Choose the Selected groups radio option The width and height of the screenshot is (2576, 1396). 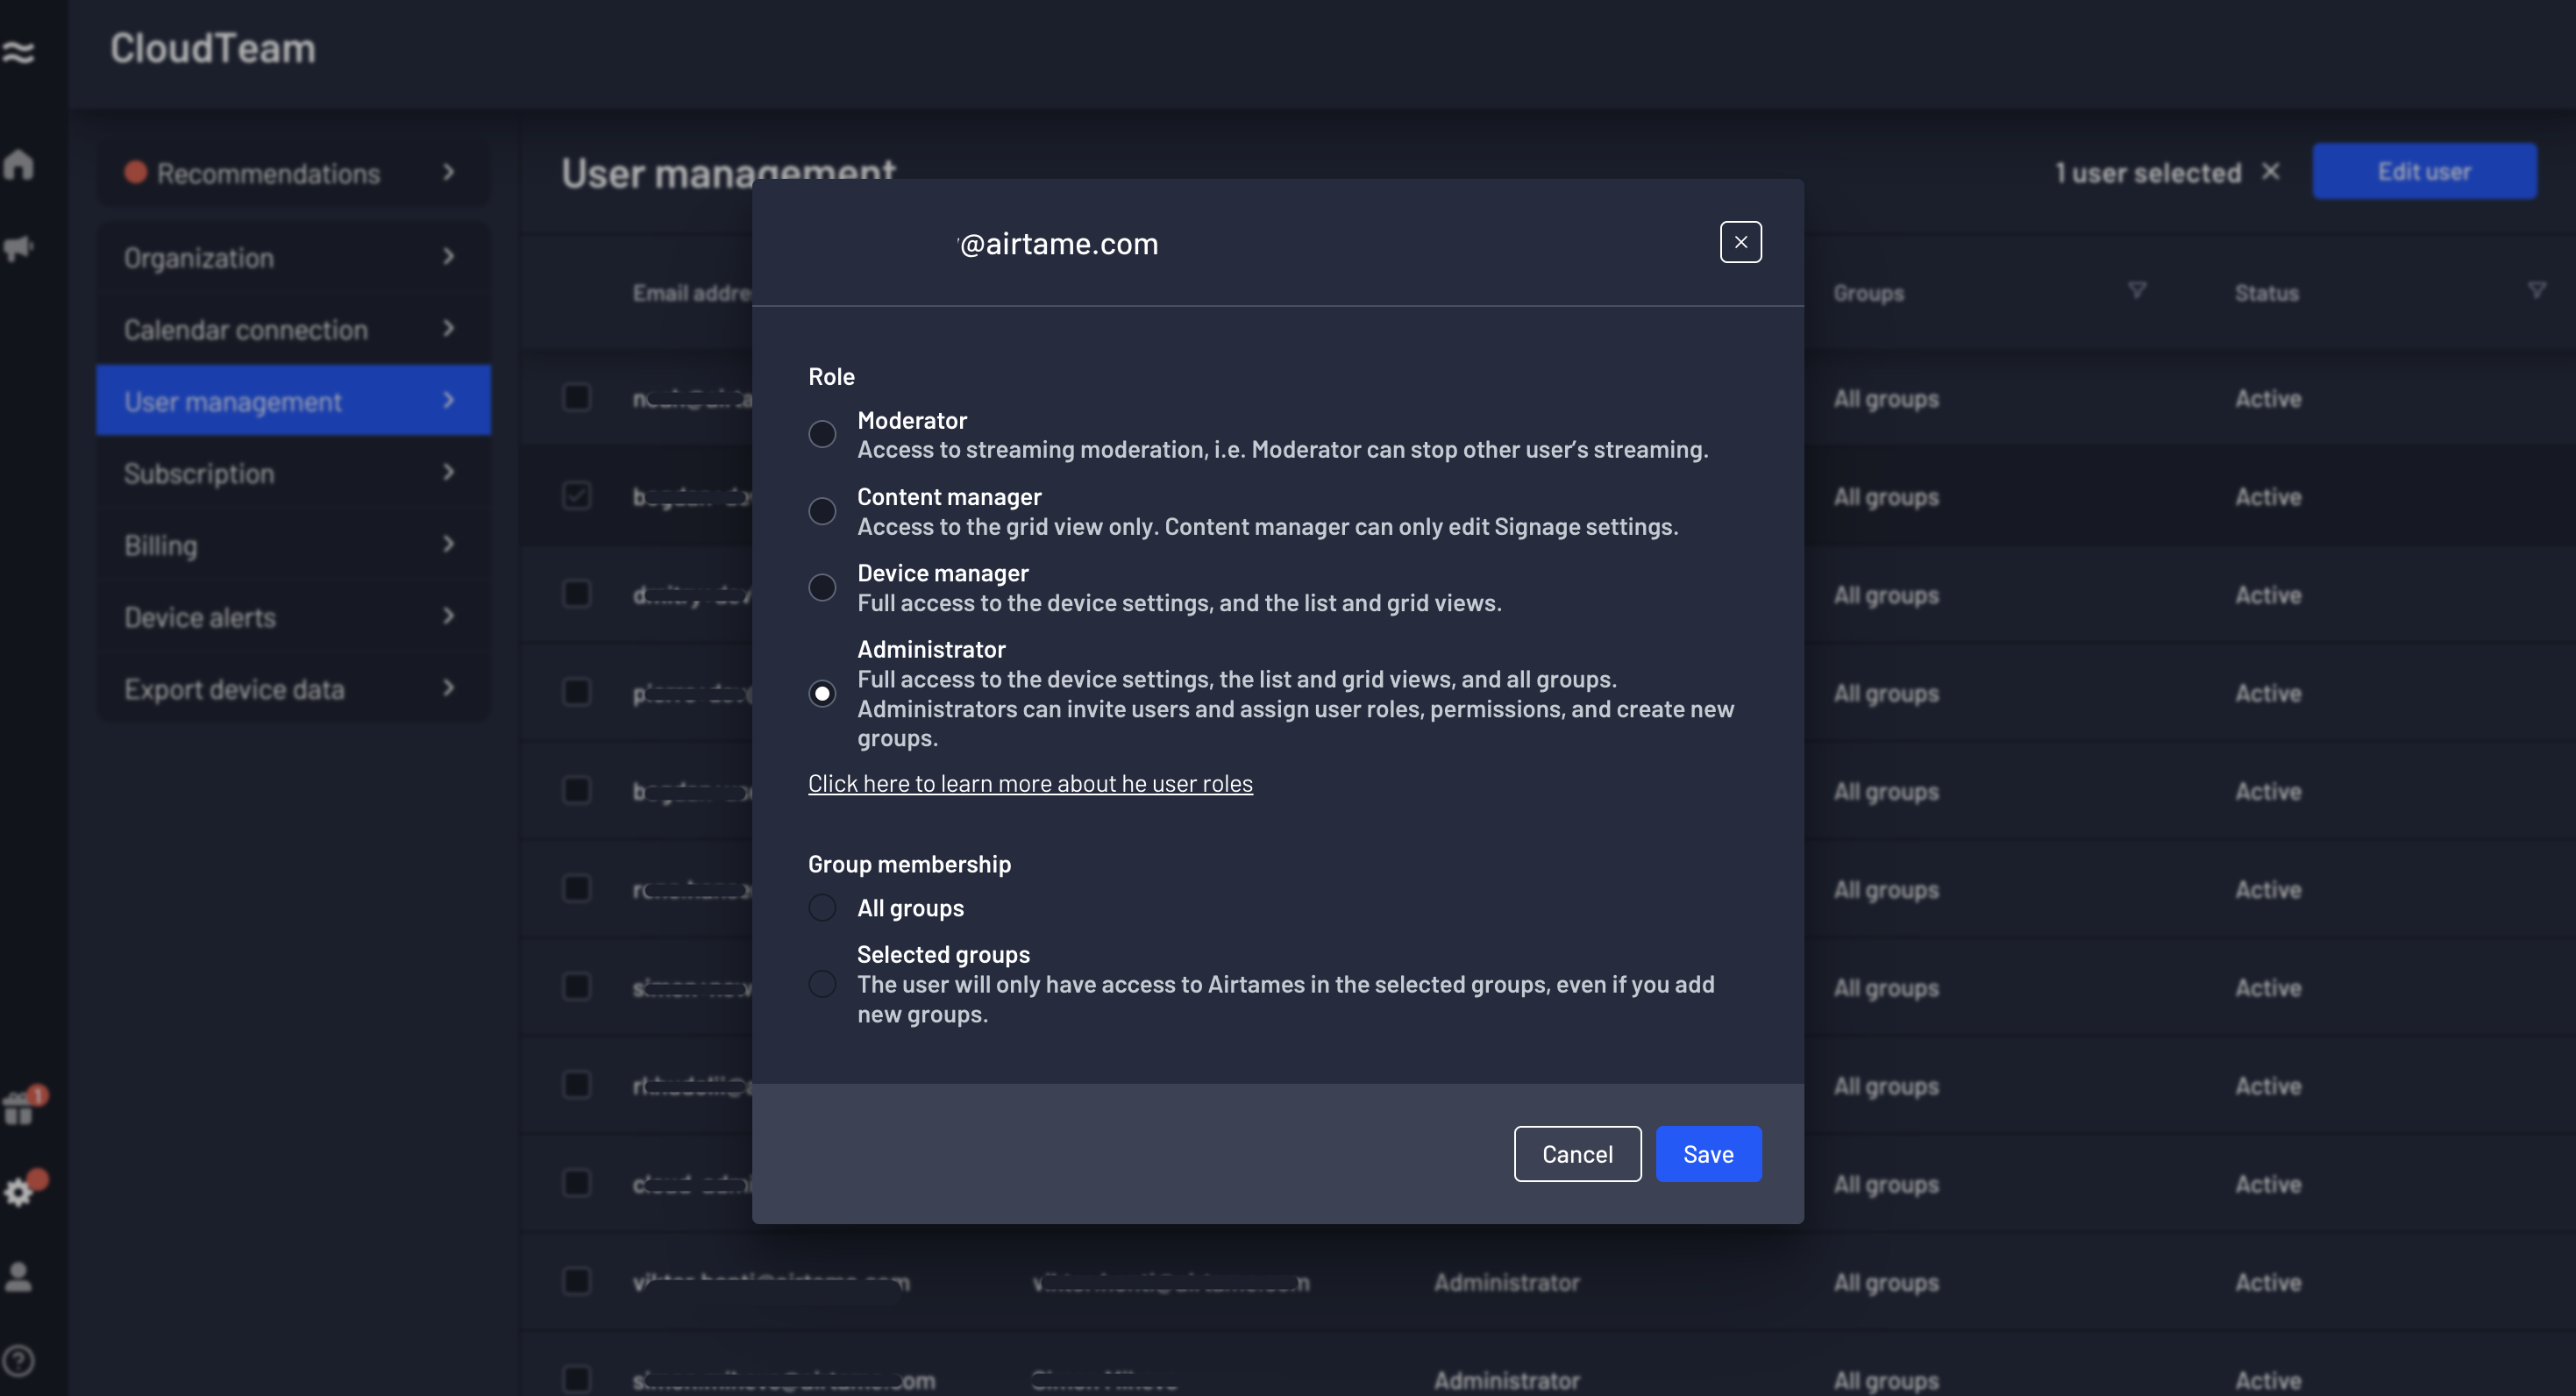click(x=822, y=984)
